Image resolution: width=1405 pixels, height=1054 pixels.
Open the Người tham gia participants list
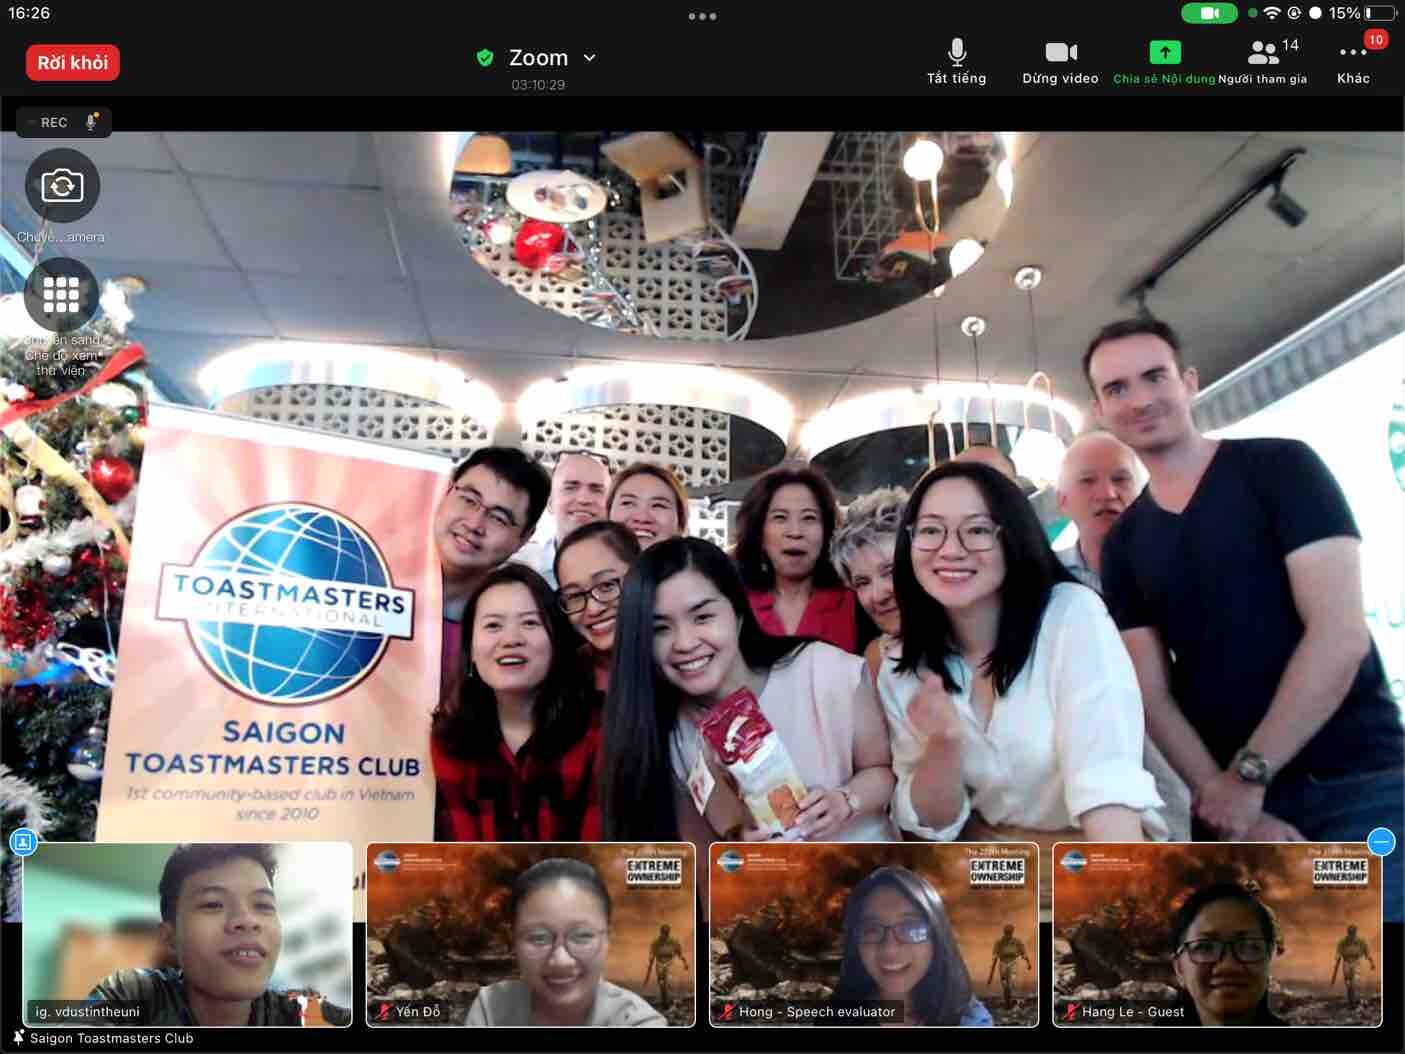coord(1263,62)
